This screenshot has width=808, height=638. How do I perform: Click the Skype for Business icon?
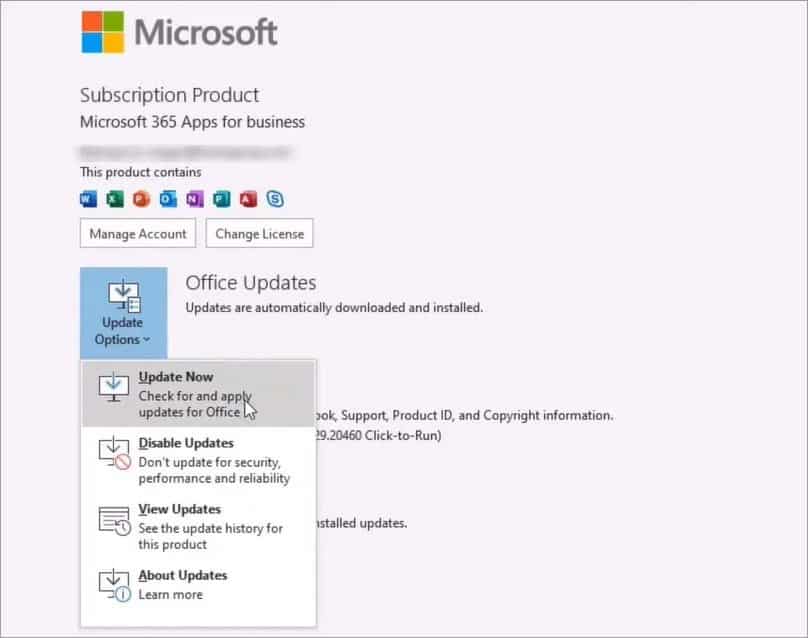click(x=275, y=199)
